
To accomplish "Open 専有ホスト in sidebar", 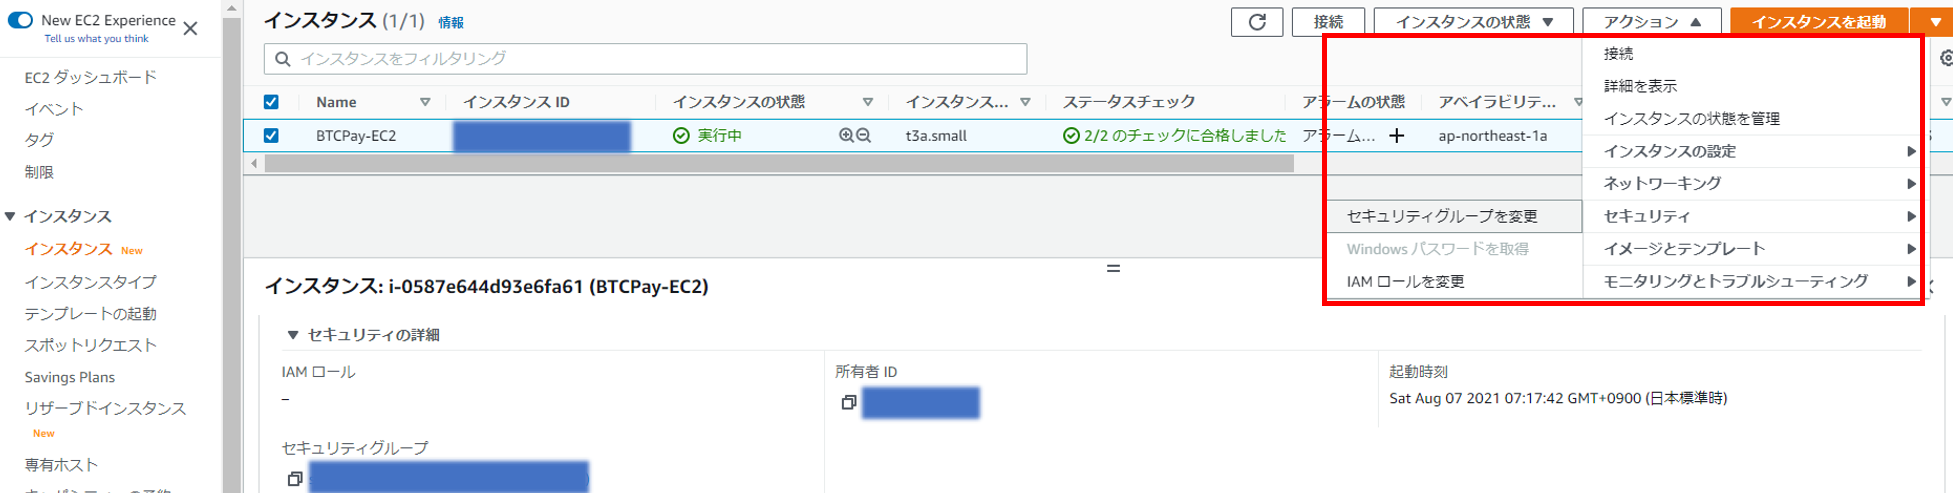I will coord(61,465).
